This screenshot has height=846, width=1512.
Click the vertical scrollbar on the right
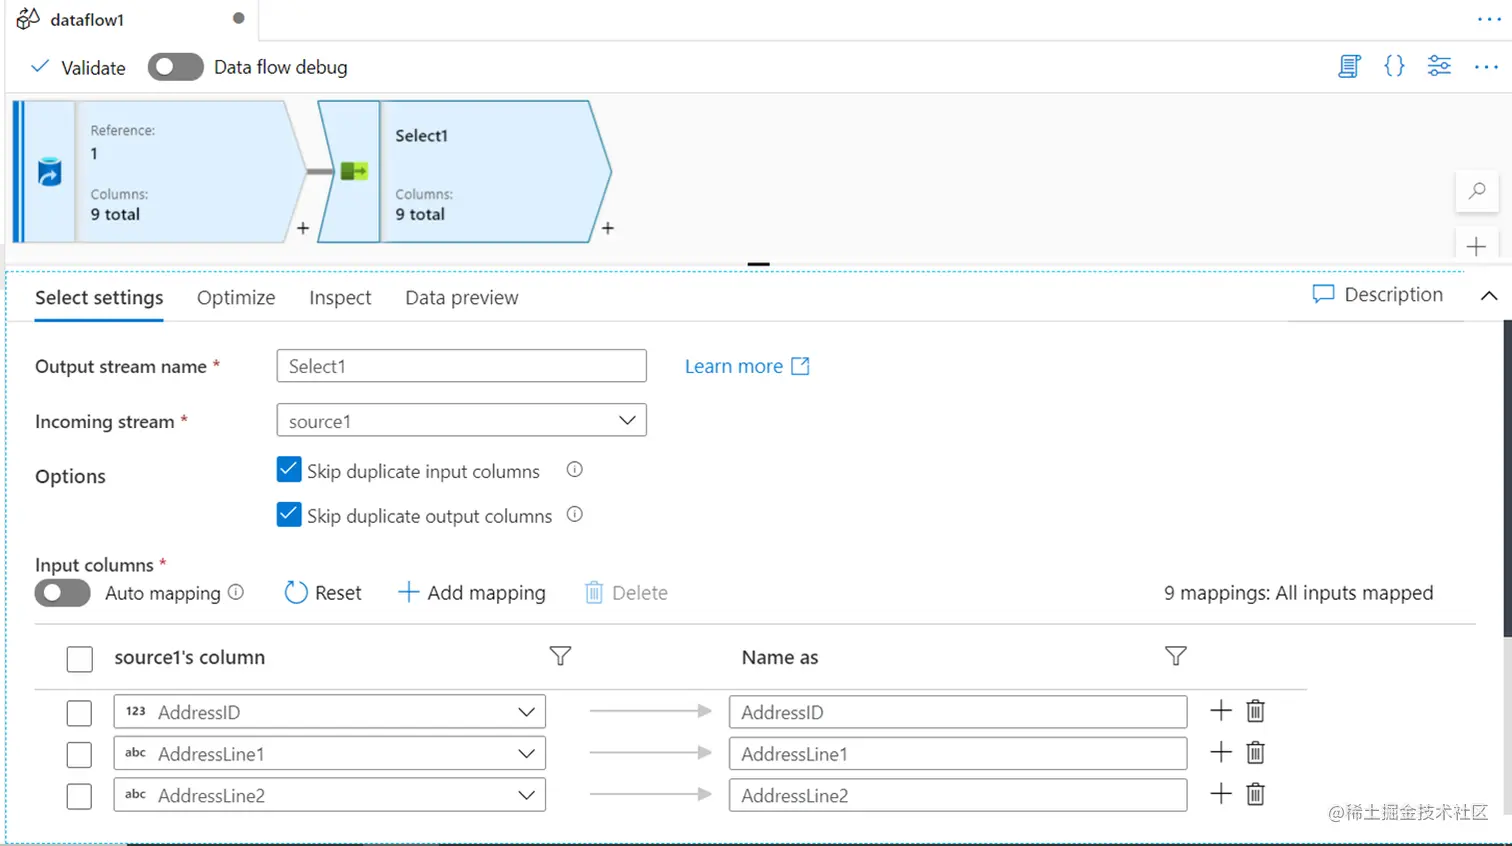pos(1507,480)
